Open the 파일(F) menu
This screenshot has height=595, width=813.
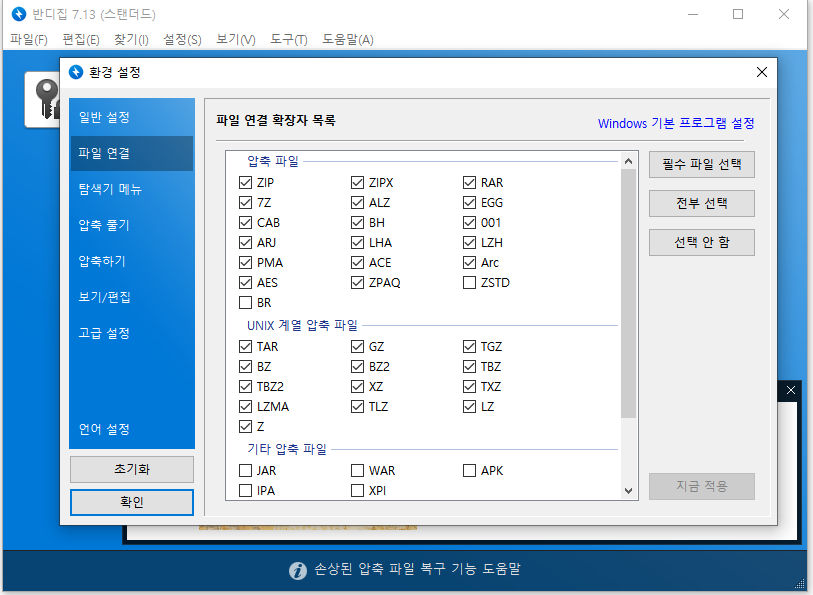click(x=29, y=39)
